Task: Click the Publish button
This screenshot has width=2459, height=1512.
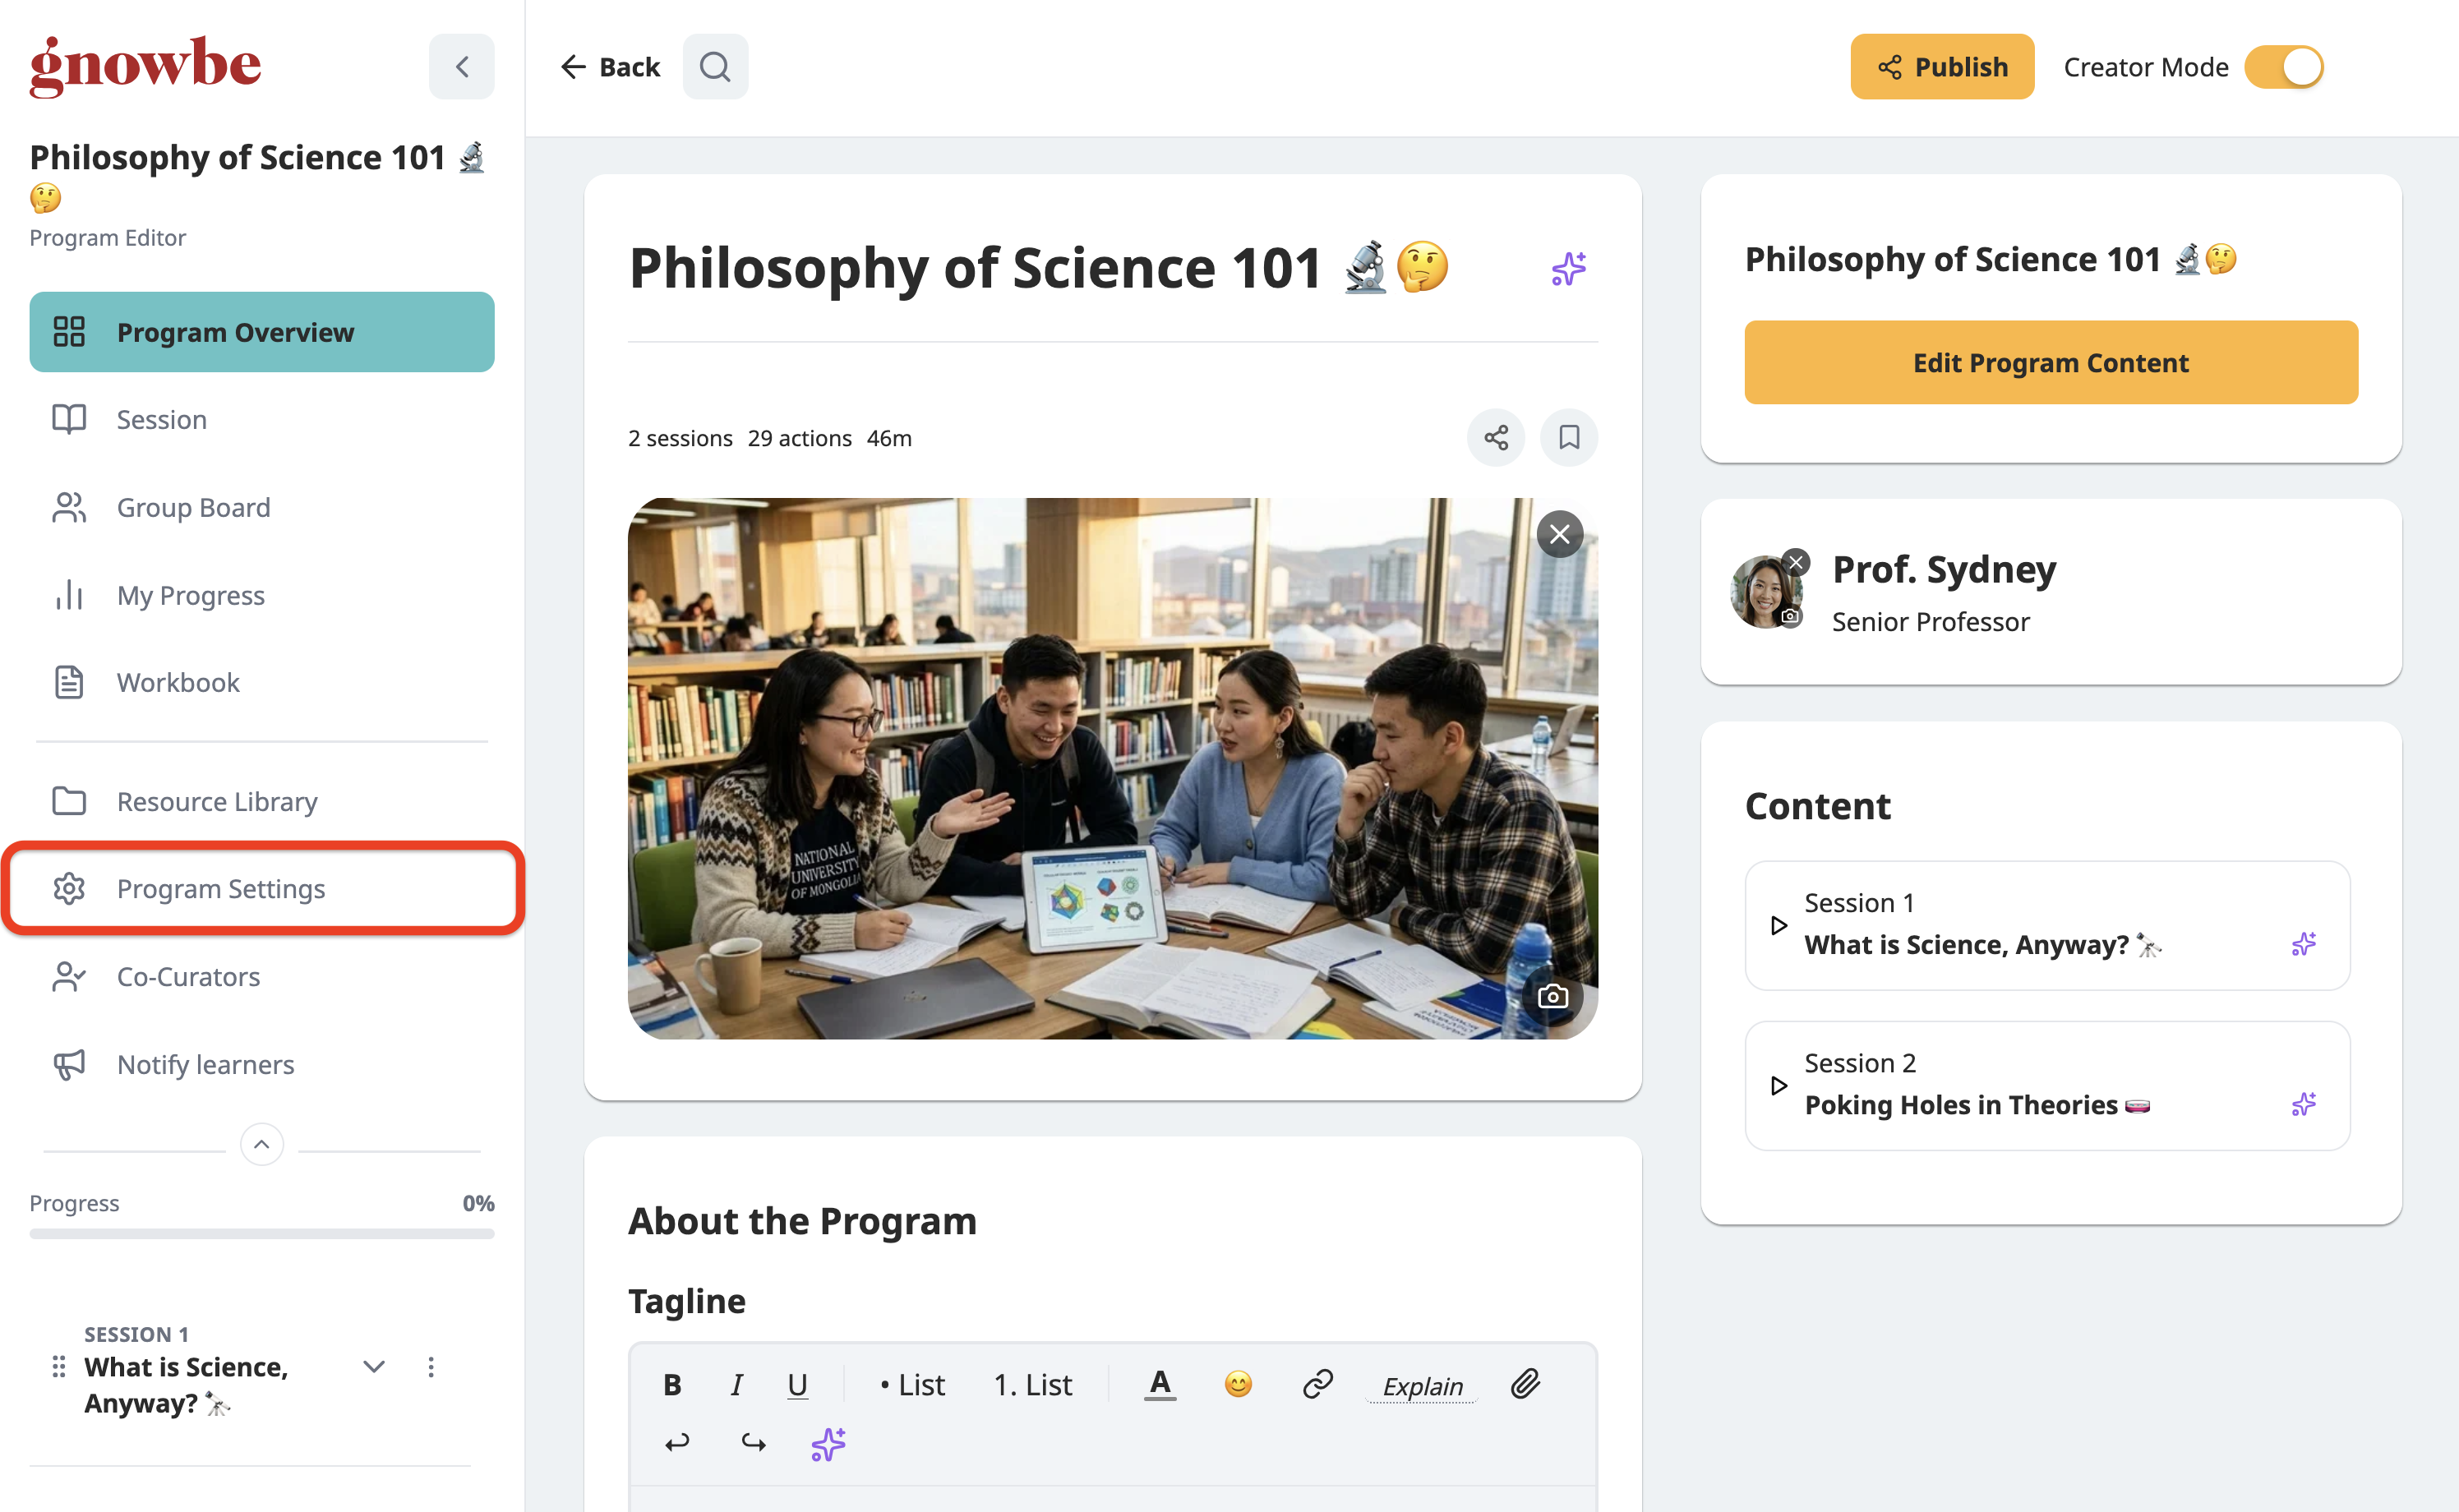Action: point(1942,67)
